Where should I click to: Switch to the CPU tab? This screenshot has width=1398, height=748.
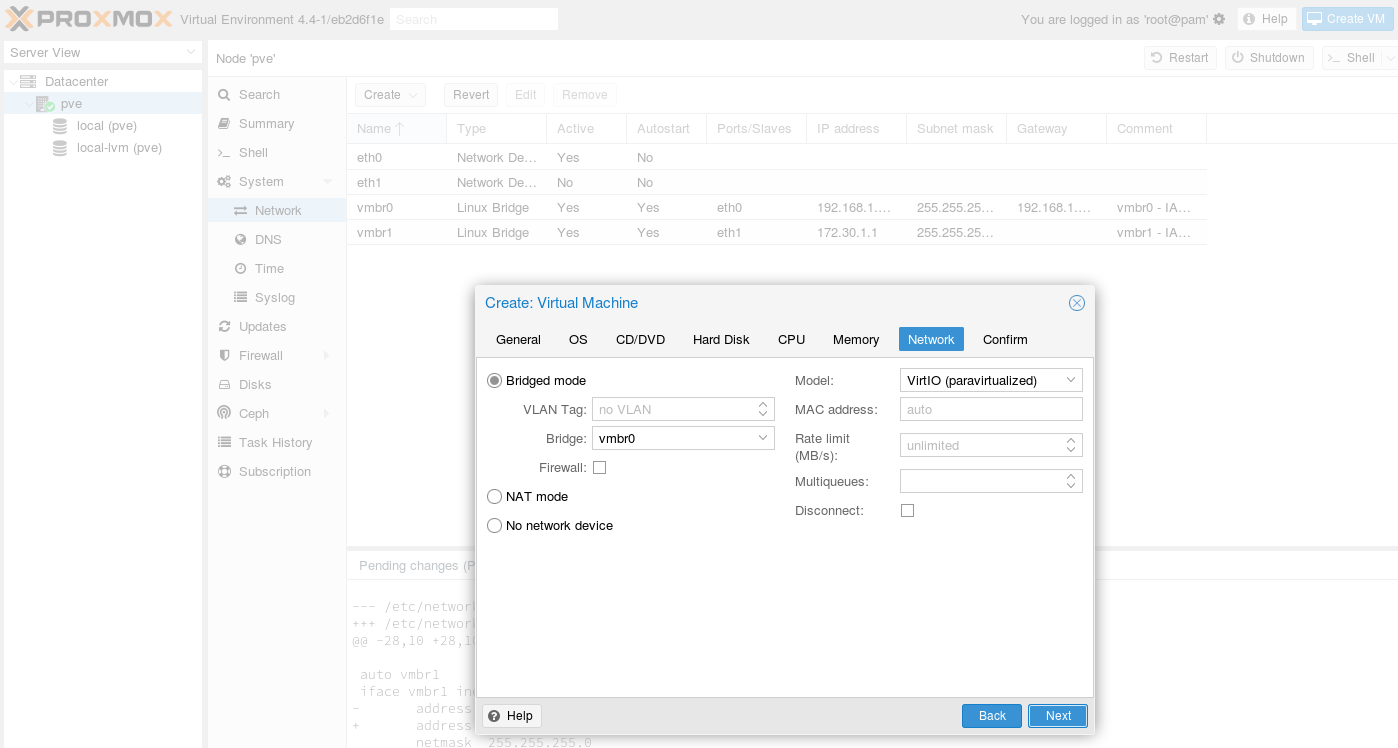click(x=791, y=340)
